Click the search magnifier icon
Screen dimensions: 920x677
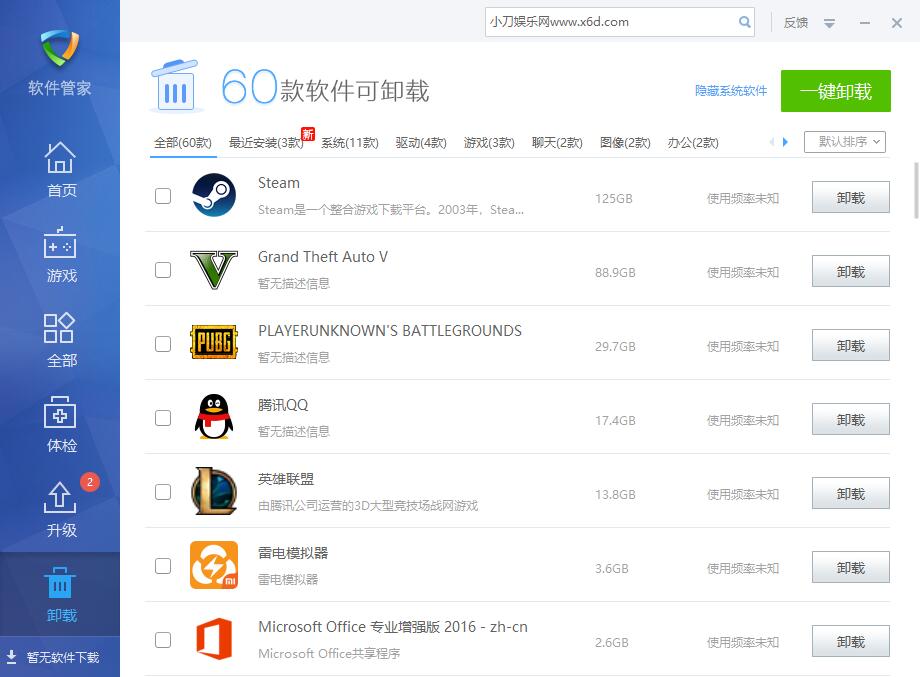(745, 22)
